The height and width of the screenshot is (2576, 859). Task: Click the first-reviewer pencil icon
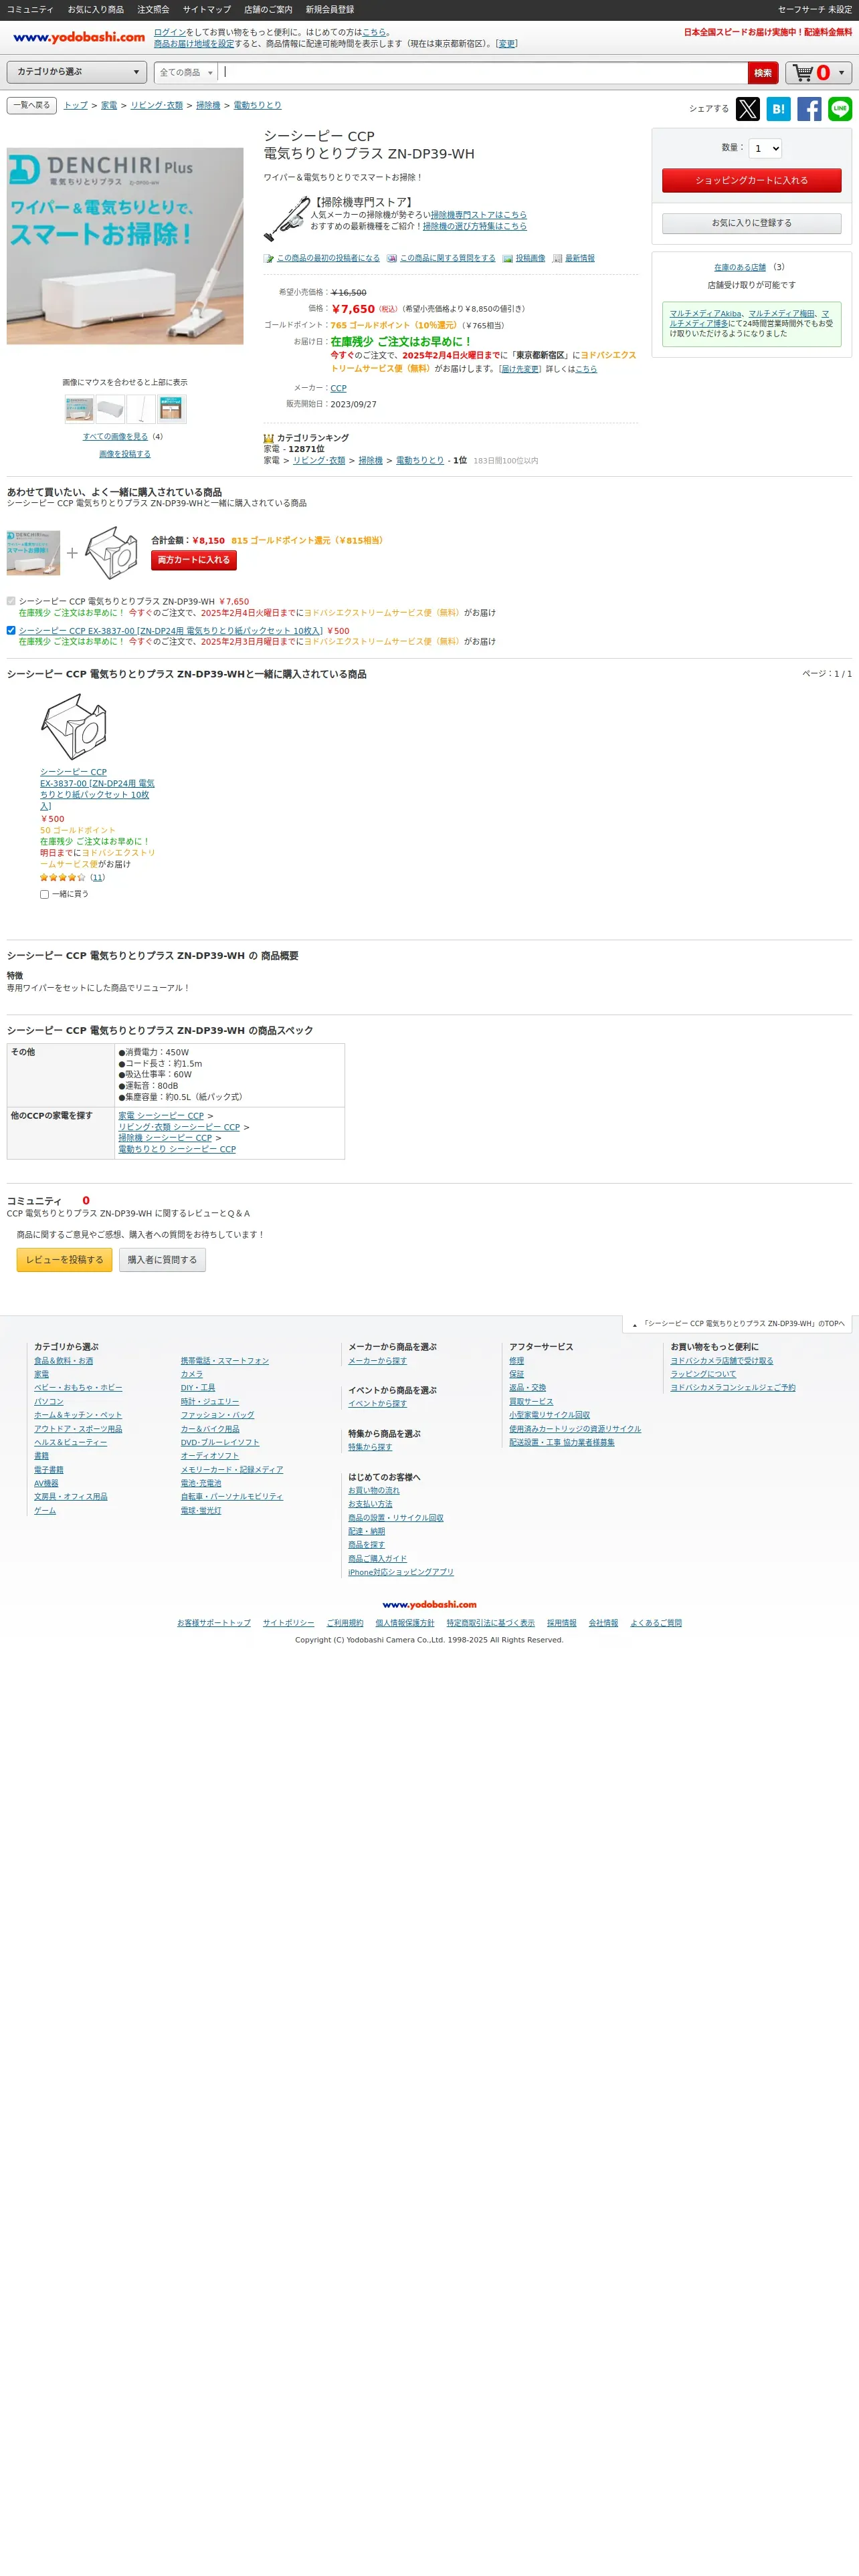[x=269, y=258]
